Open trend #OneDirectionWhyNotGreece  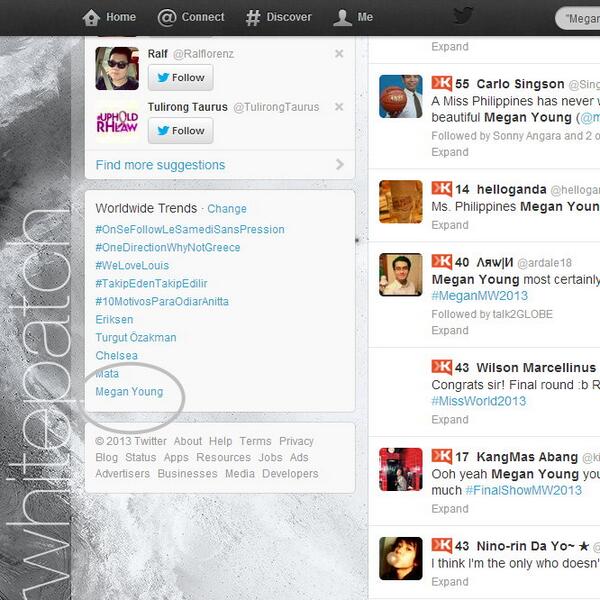pos(168,248)
